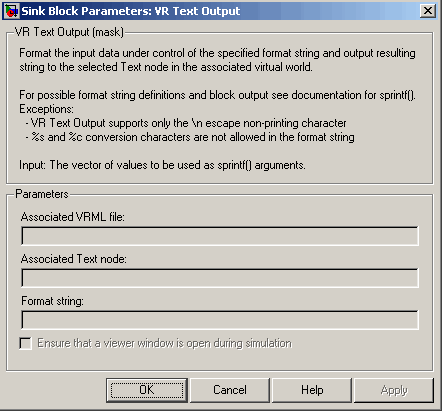Image resolution: width=442 pixels, height=412 pixels.
Task: Confirm with the OK button
Action: coord(147,390)
